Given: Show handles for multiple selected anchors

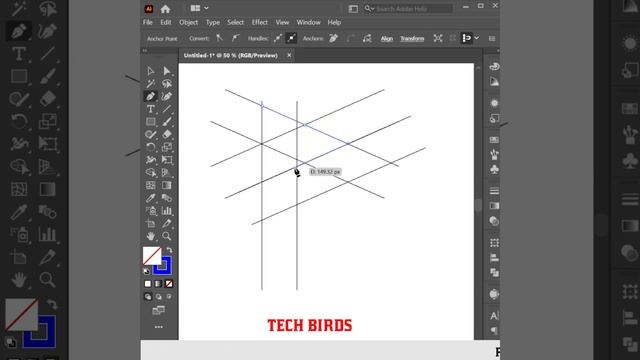Looking at the screenshot, I should pos(278,38).
